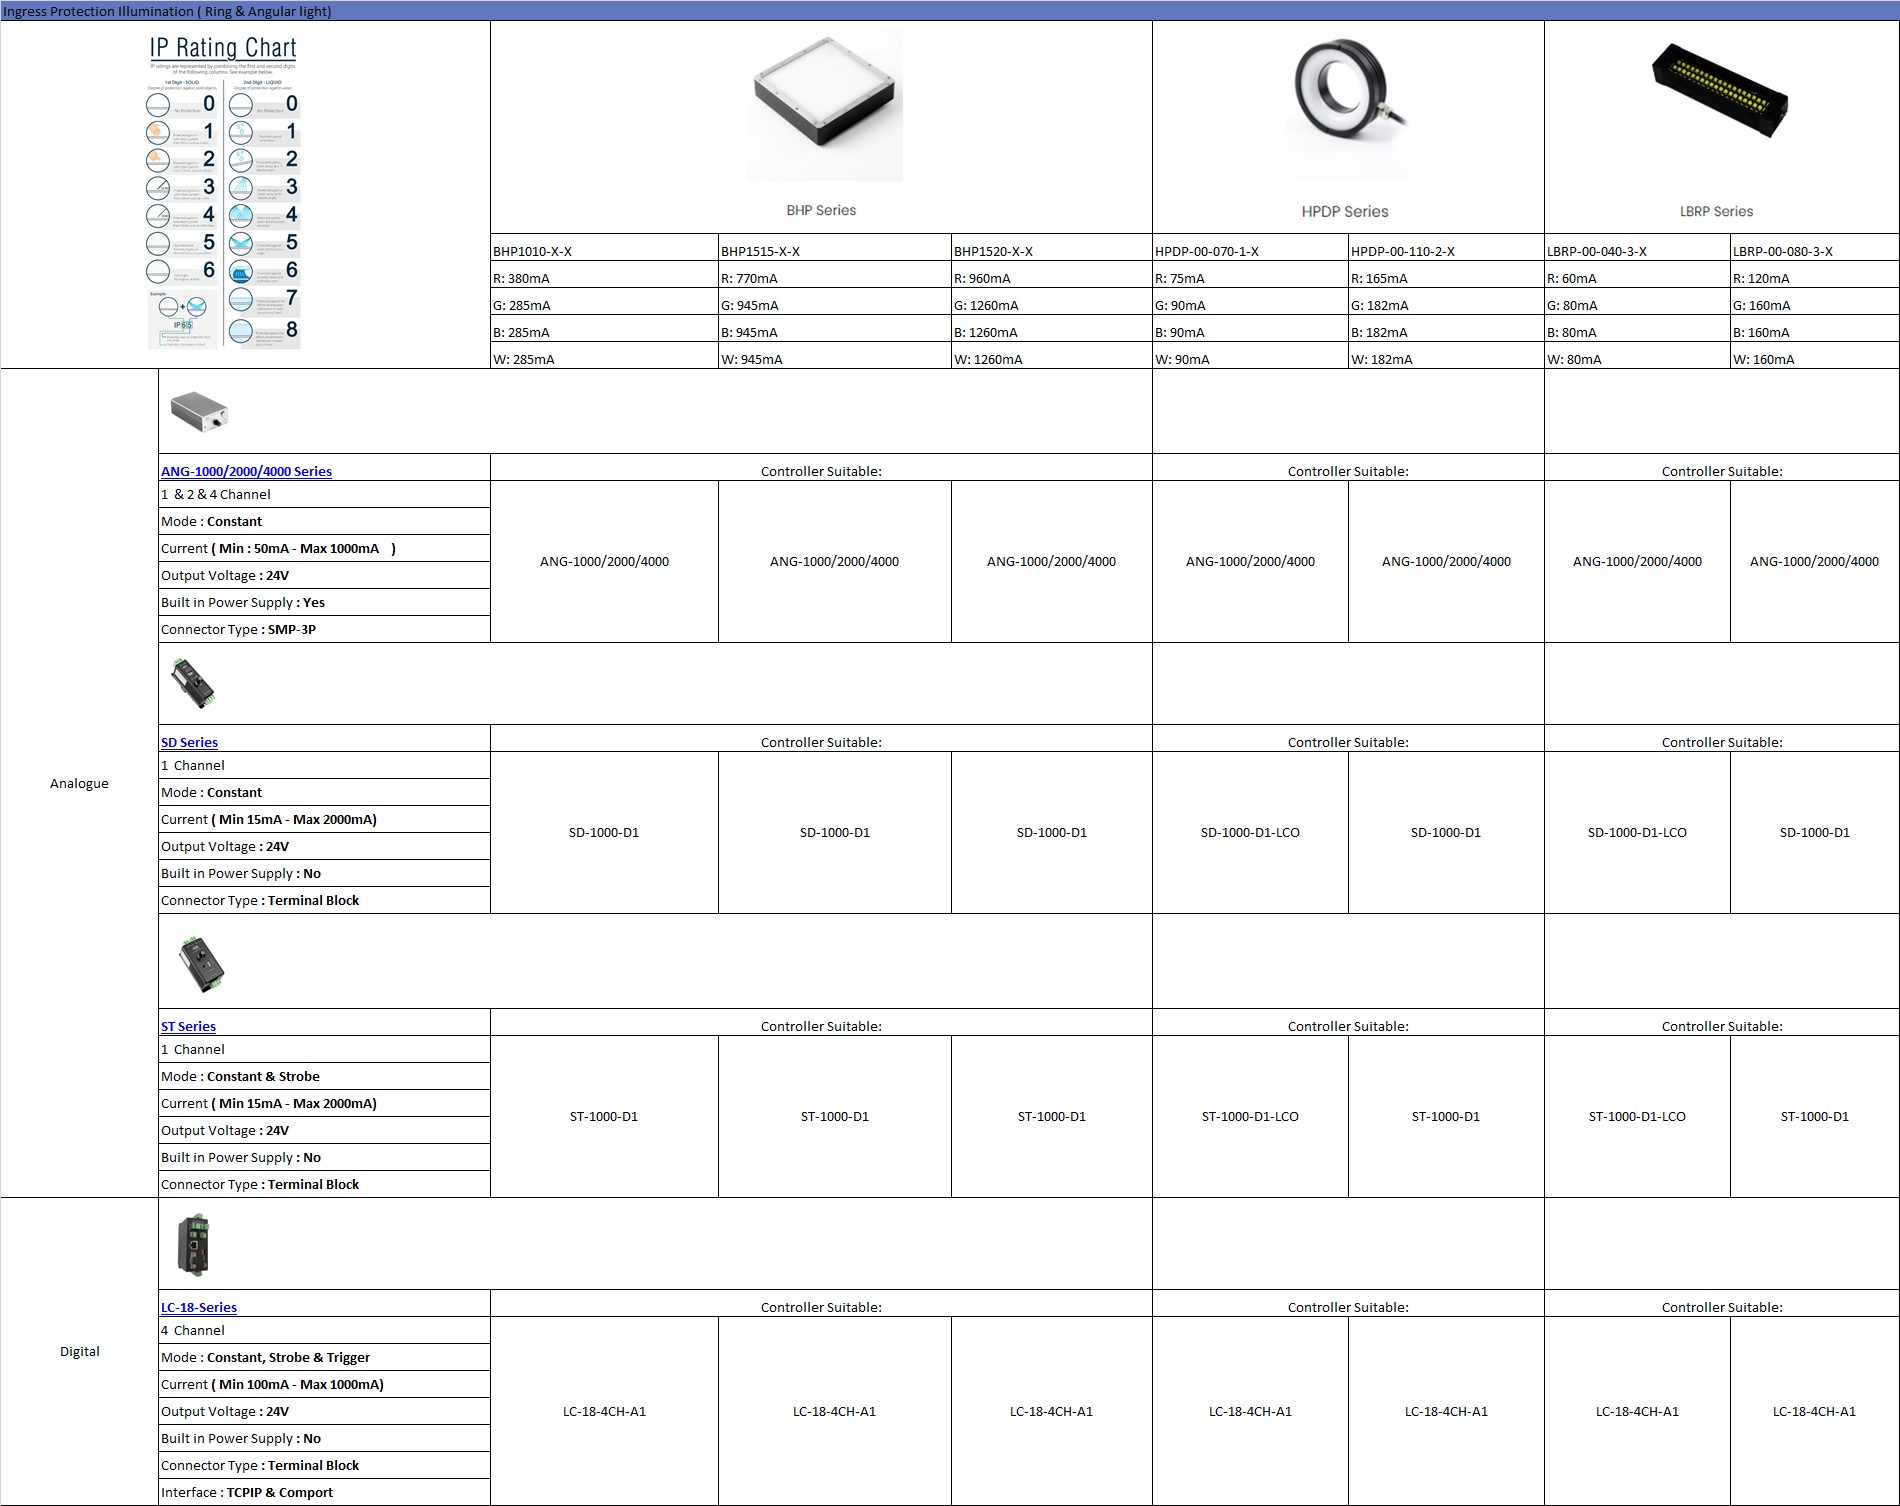Click the LC-18 controller product image
This screenshot has height=1506, width=1900.
point(193,1245)
